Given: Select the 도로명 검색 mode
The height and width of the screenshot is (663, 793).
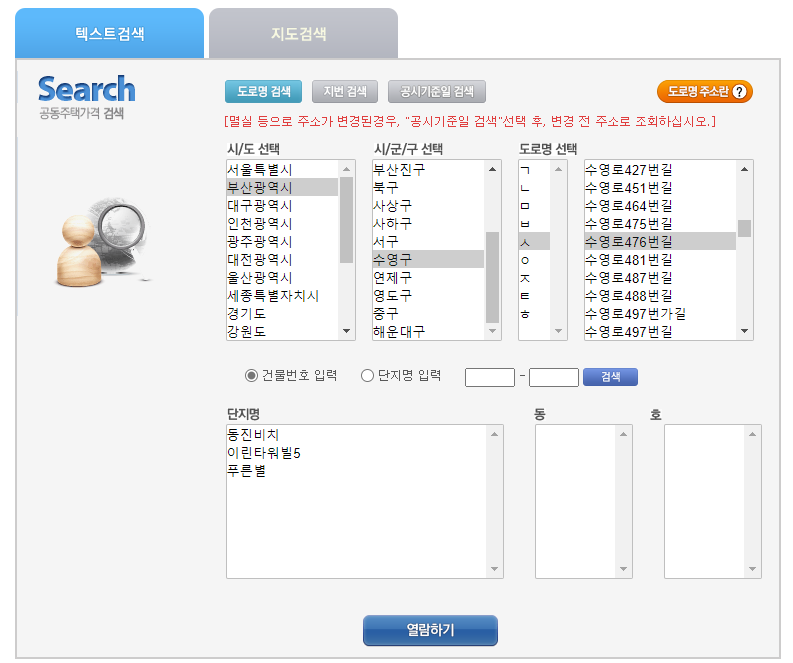Looking at the screenshot, I should [x=263, y=92].
